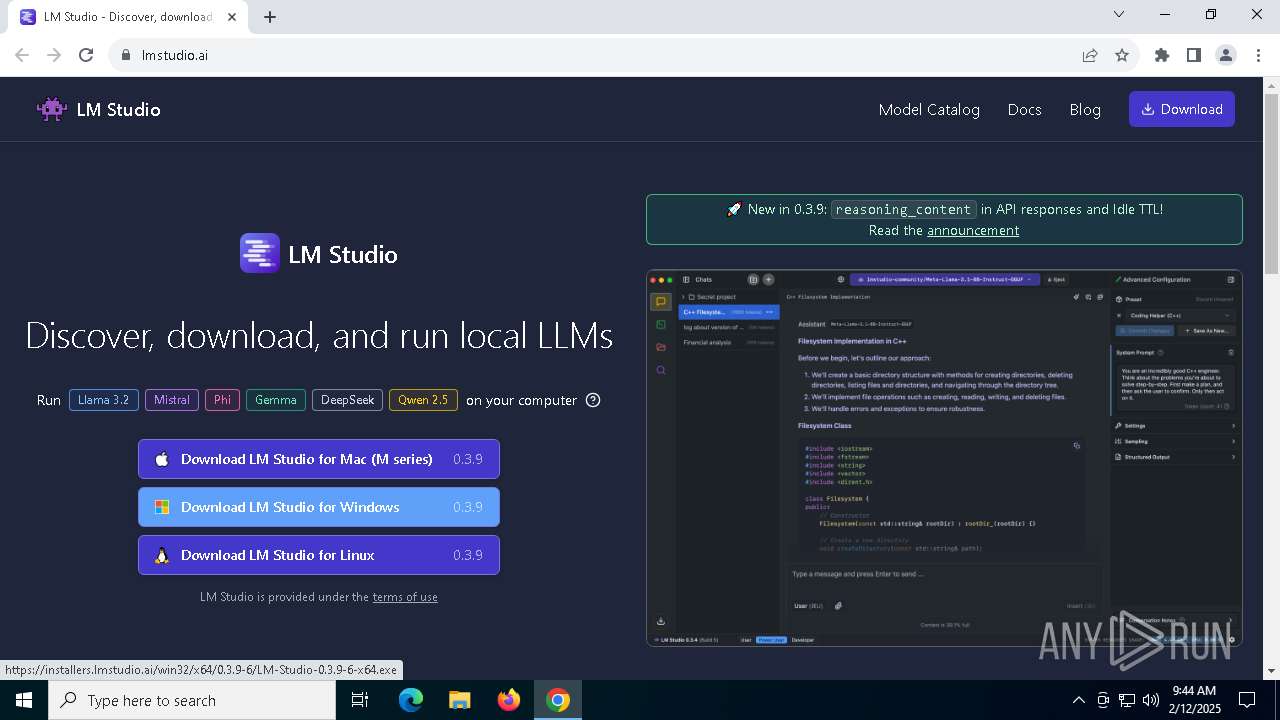
Task: Open the Windows Start menu
Action: pos(24,700)
